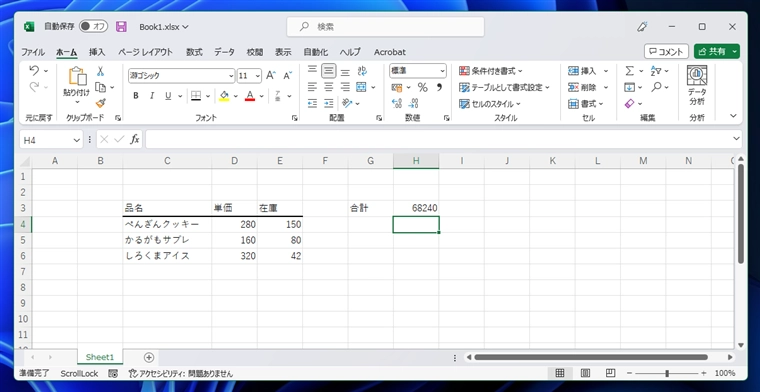Click the Data Analysis button
Screen dimensions: 760x392
click(697, 86)
